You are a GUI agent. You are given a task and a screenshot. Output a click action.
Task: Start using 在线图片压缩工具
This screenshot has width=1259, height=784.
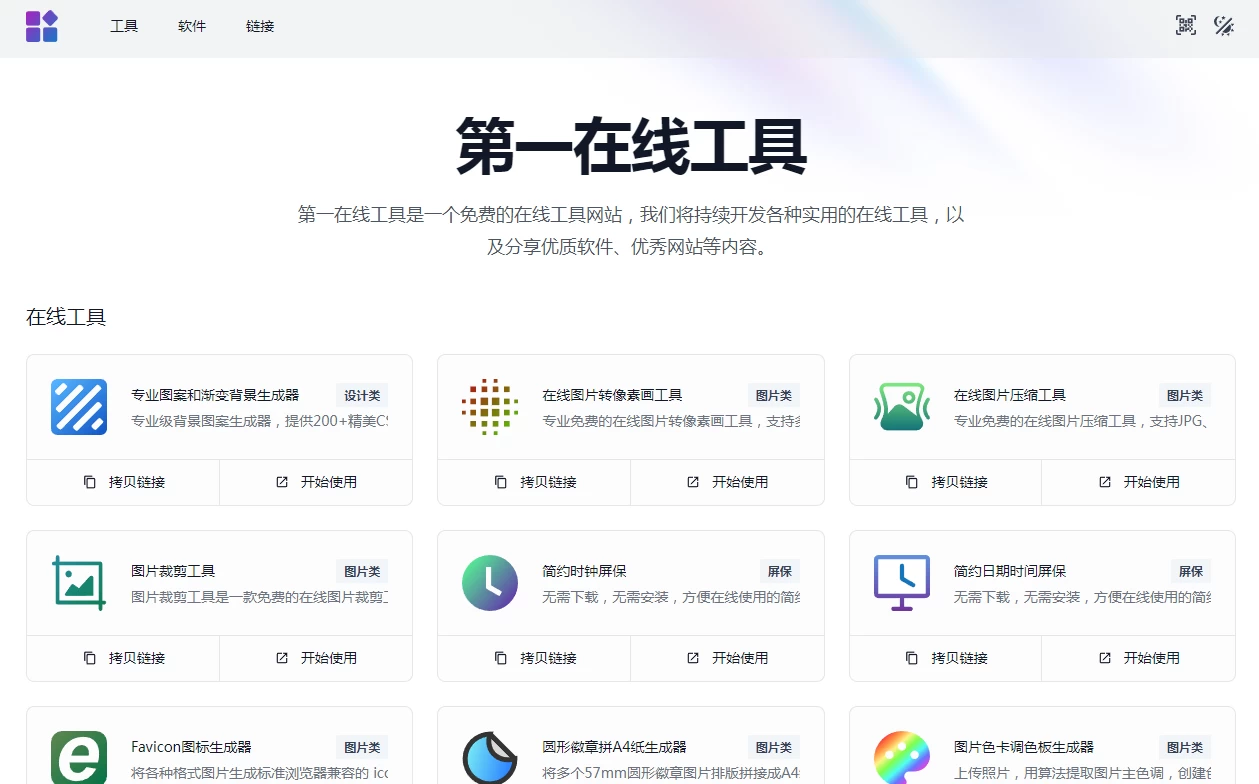(x=1138, y=482)
